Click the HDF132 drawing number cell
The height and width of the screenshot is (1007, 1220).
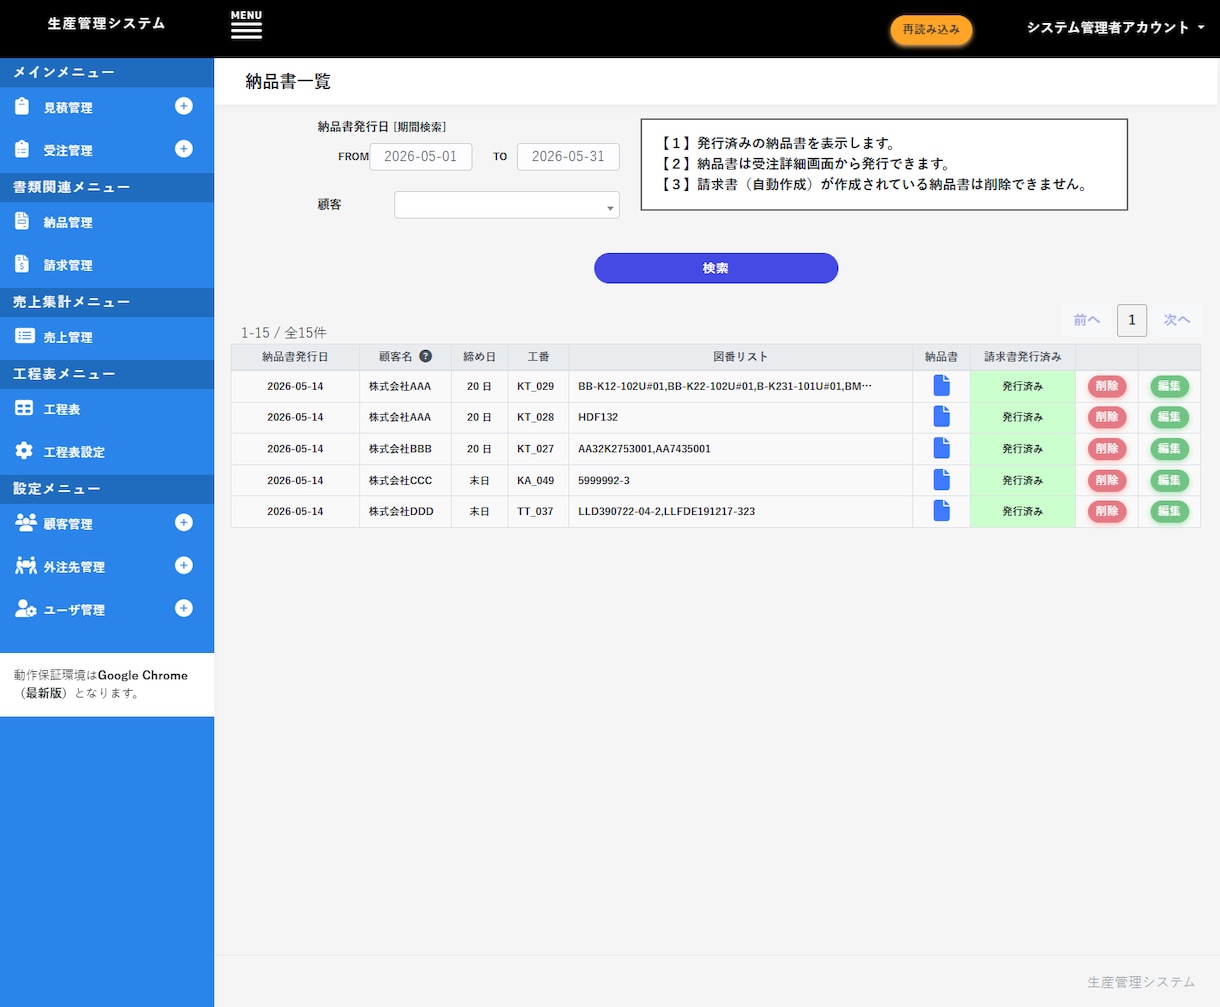coord(740,417)
